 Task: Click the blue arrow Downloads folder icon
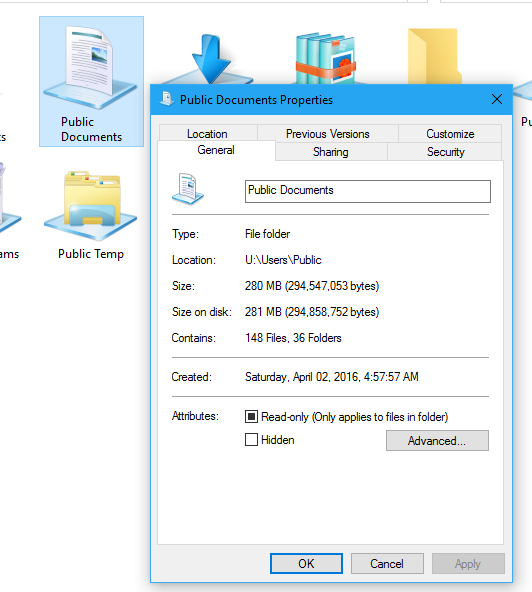pyautogui.click(x=209, y=59)
